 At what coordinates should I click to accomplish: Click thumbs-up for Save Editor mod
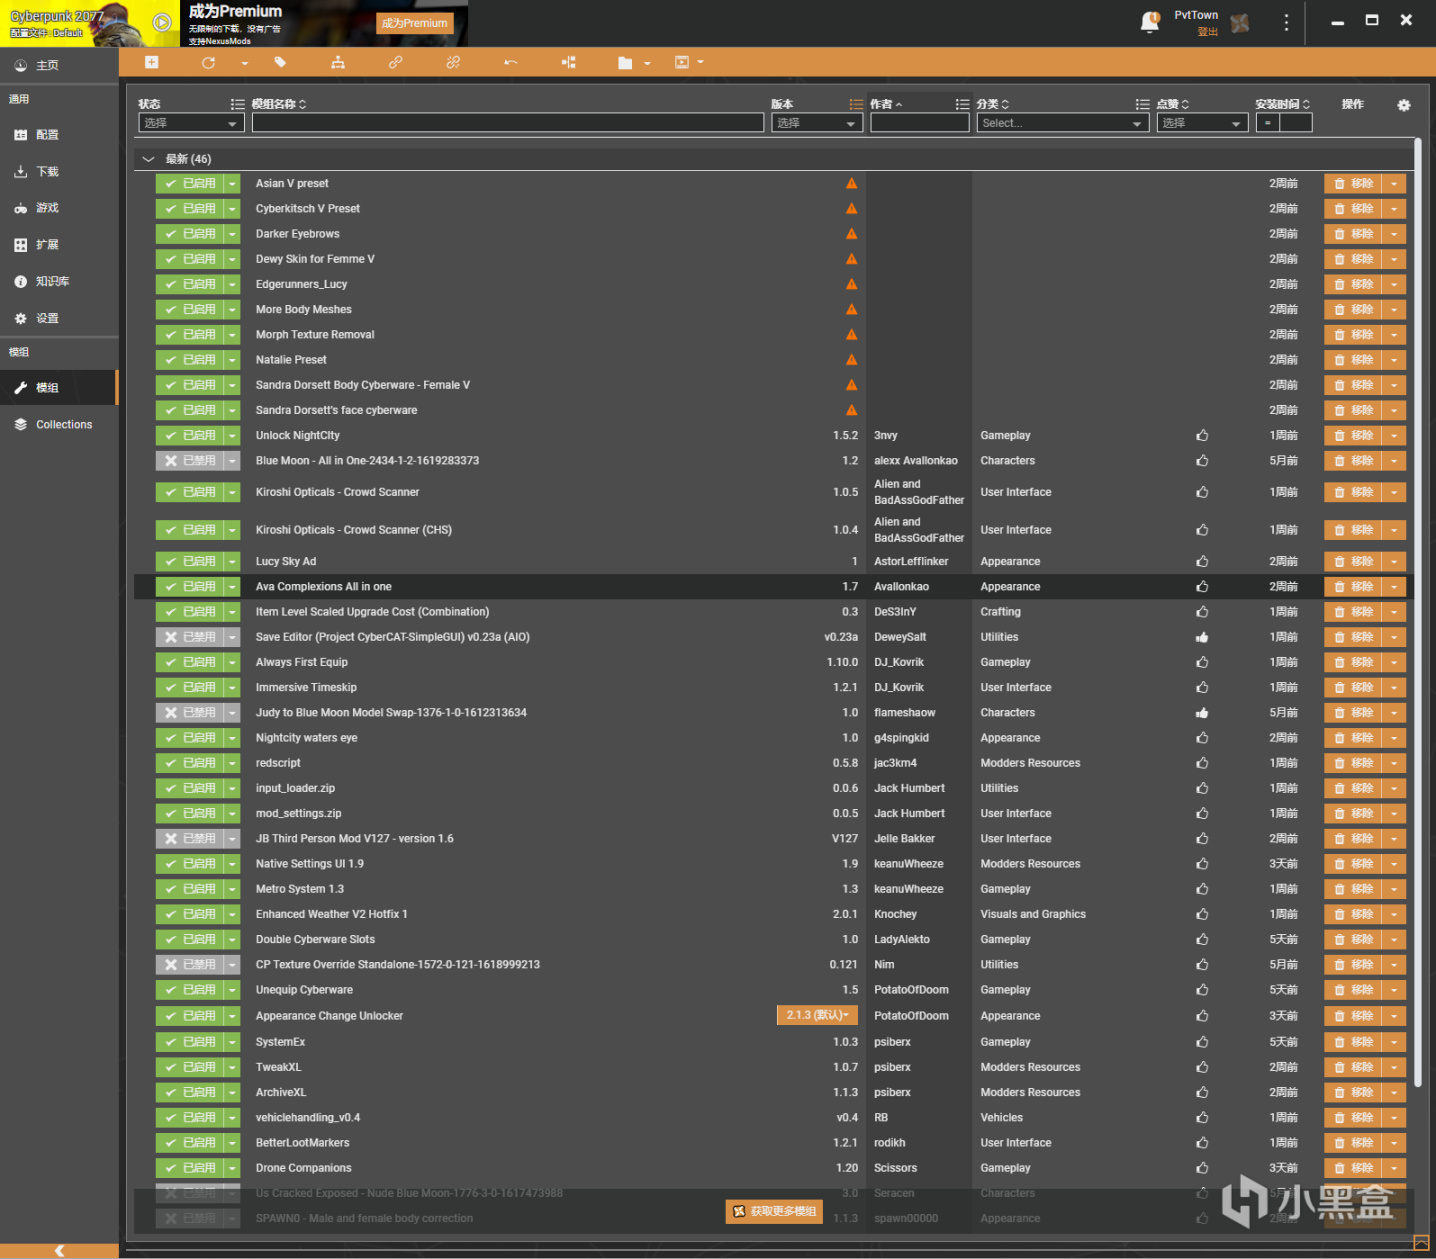1202,637
